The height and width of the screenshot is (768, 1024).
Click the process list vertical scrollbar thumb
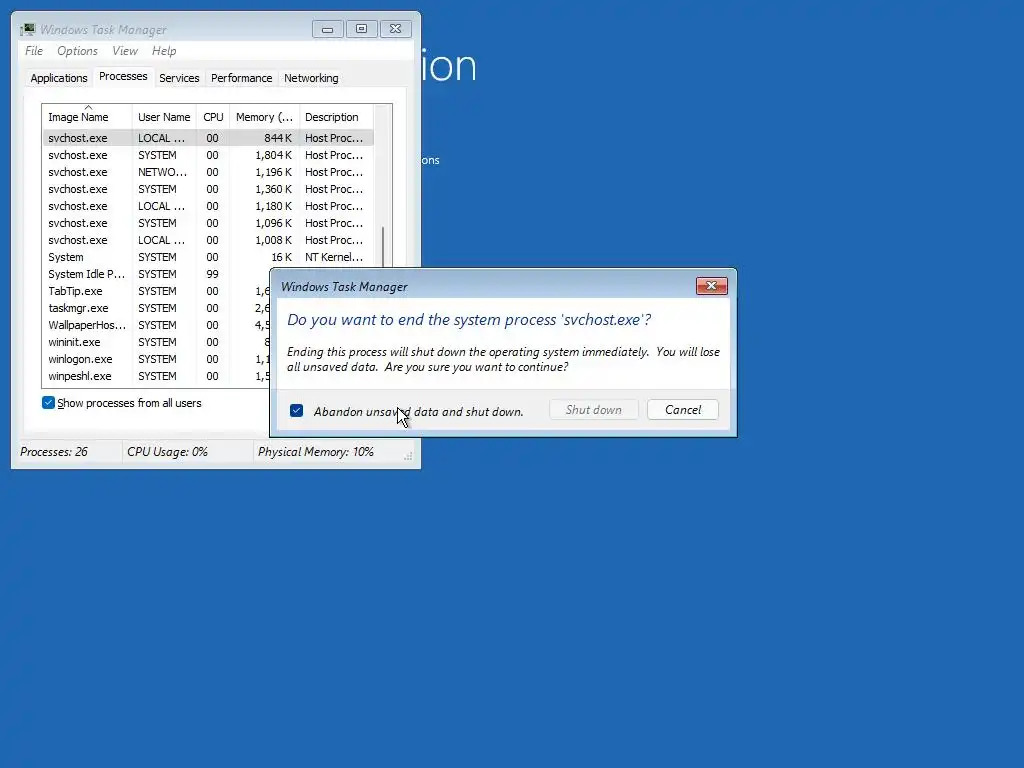pos(383,247)
